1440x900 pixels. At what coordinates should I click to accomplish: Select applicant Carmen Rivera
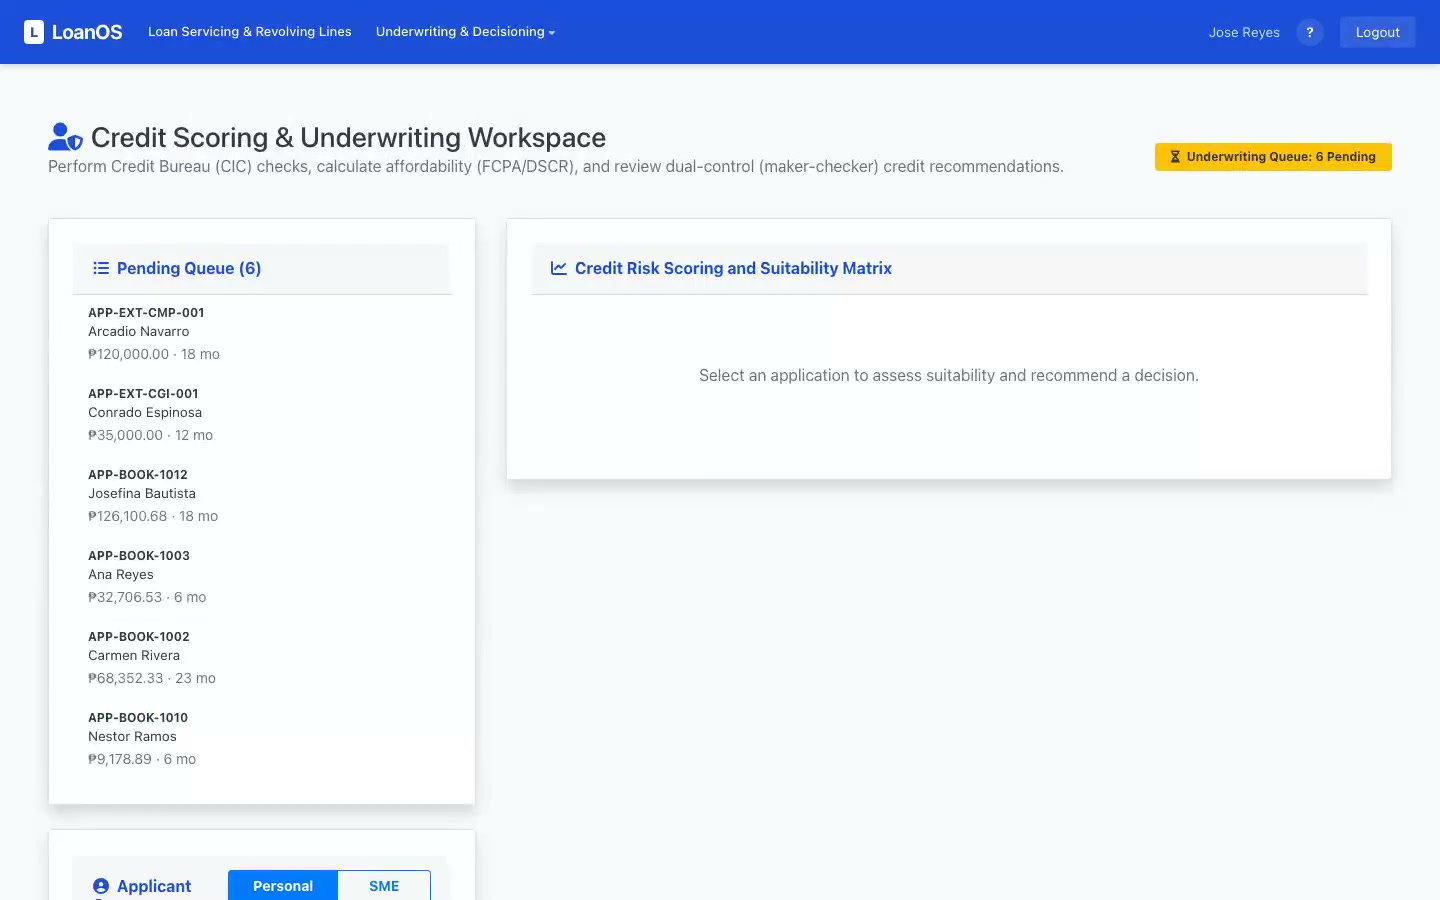point(134,656)
